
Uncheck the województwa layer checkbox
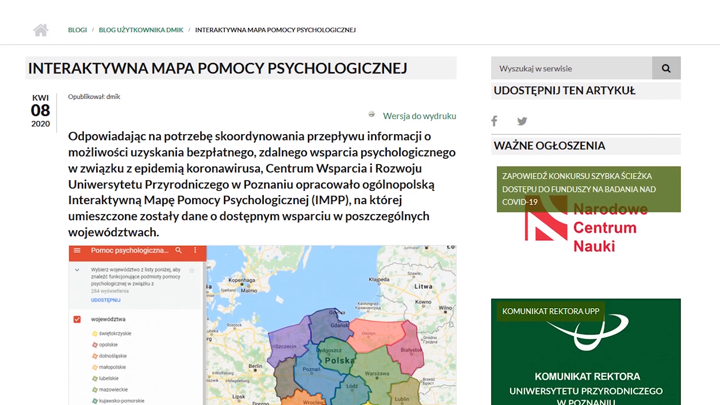point(78,319)
